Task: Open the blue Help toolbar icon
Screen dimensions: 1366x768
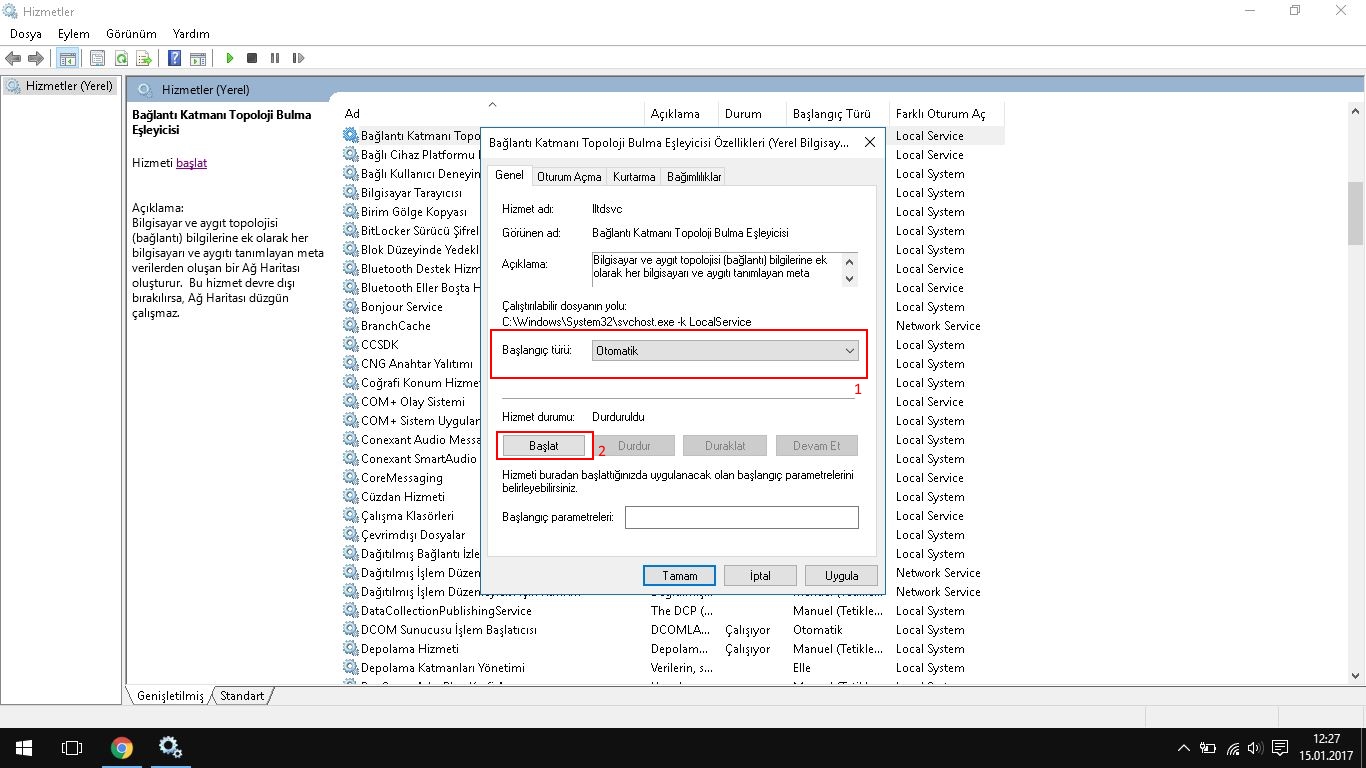Action: pyautogui.click(x=175, y=58)
